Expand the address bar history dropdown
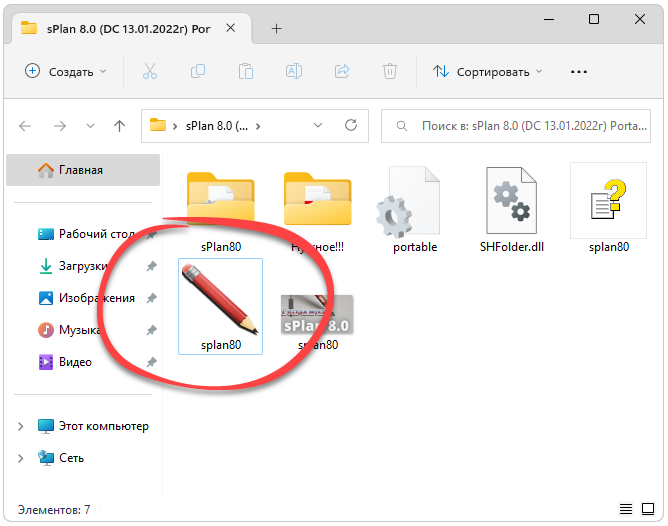The width and height of the screenshot is (668, 526). coord(318,126)
